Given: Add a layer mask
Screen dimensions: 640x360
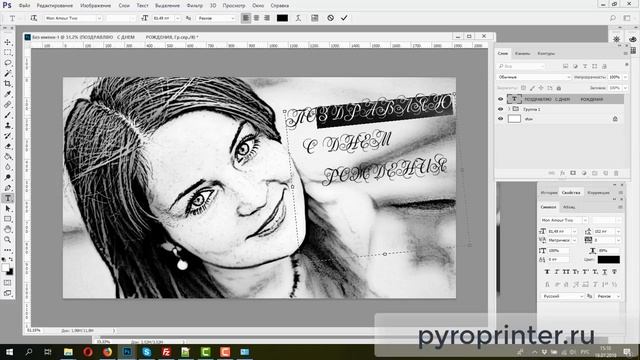Looking at the screenshot, I should click(573, 173).
